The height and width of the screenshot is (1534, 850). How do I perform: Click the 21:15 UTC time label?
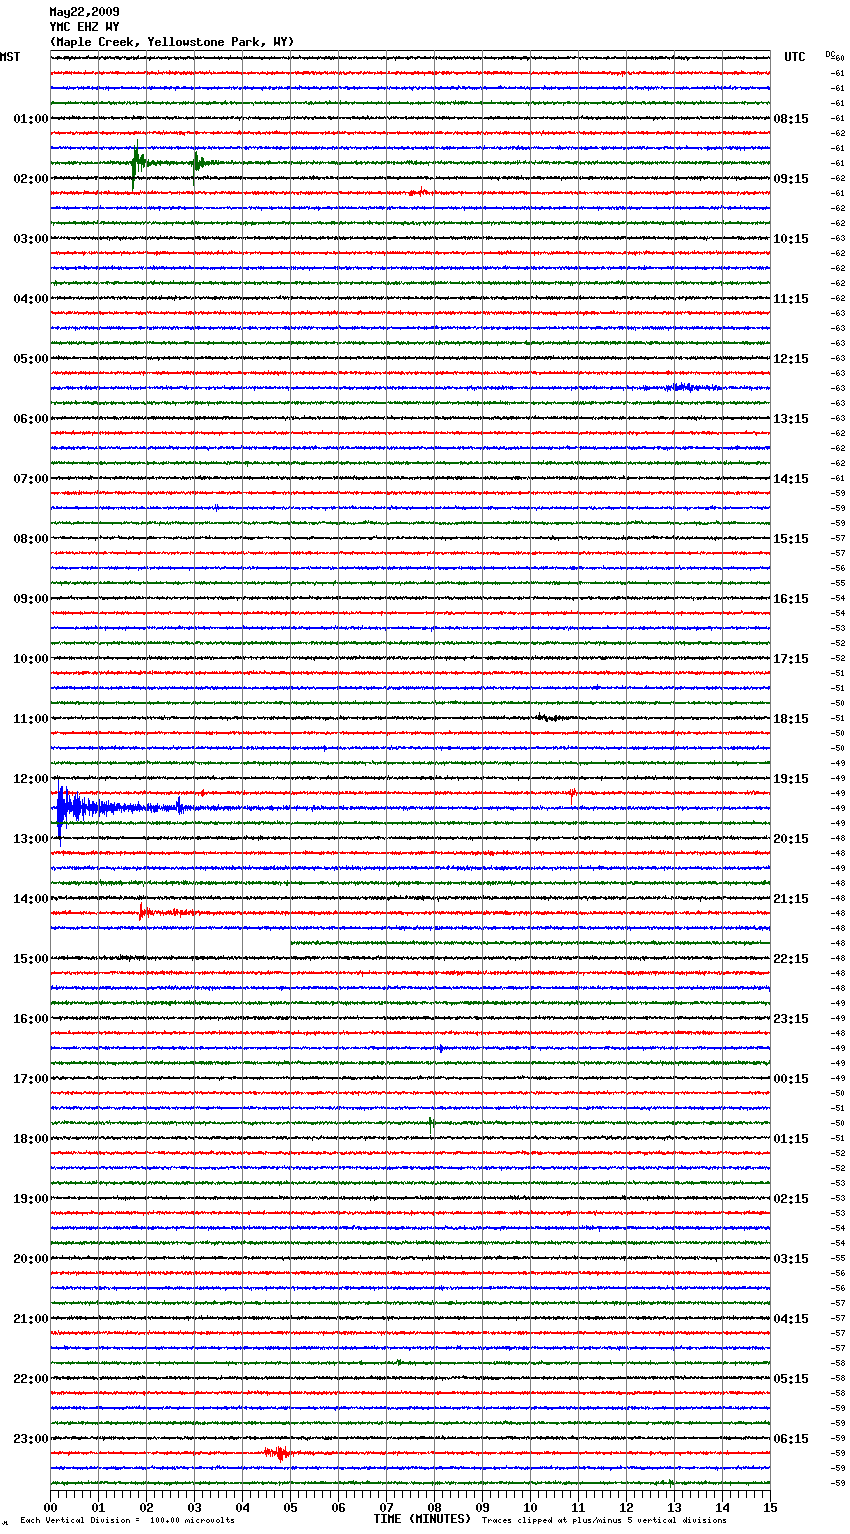pyautogui.click(x=791, y=899)
